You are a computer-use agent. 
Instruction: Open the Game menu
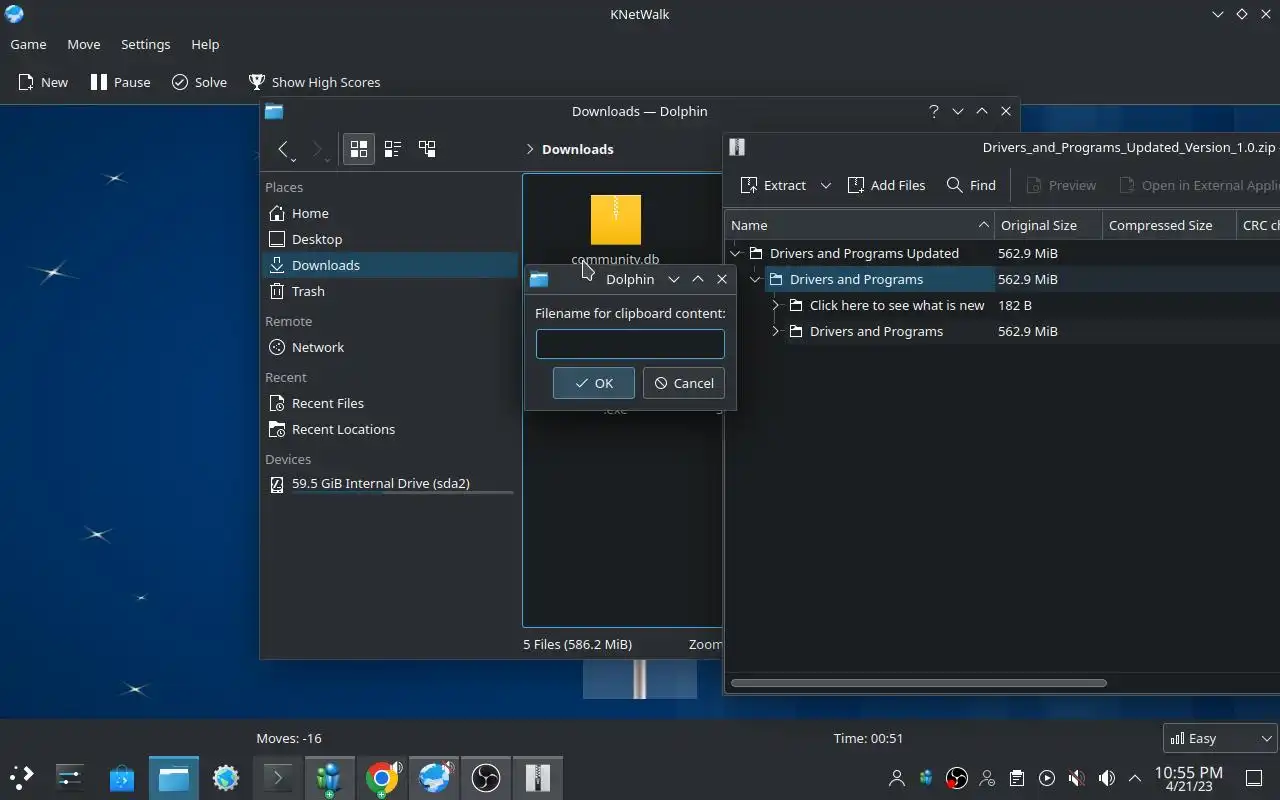pyautogui.click(x=28, y=44)
